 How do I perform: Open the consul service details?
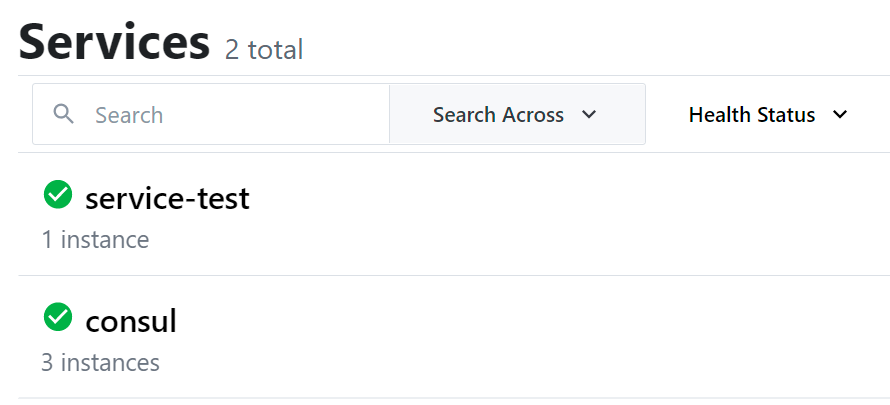coord(131,321)
